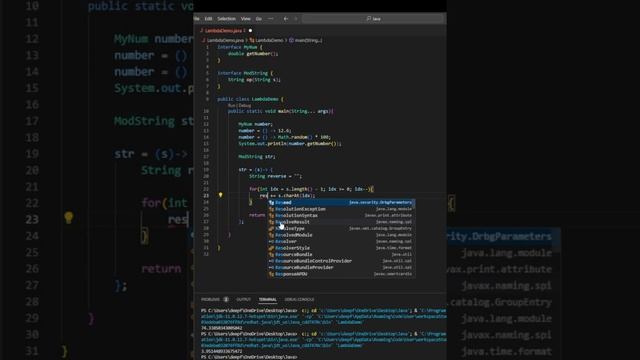
Task: Click line 23 in the editor gutter
Action: point(206,196)
